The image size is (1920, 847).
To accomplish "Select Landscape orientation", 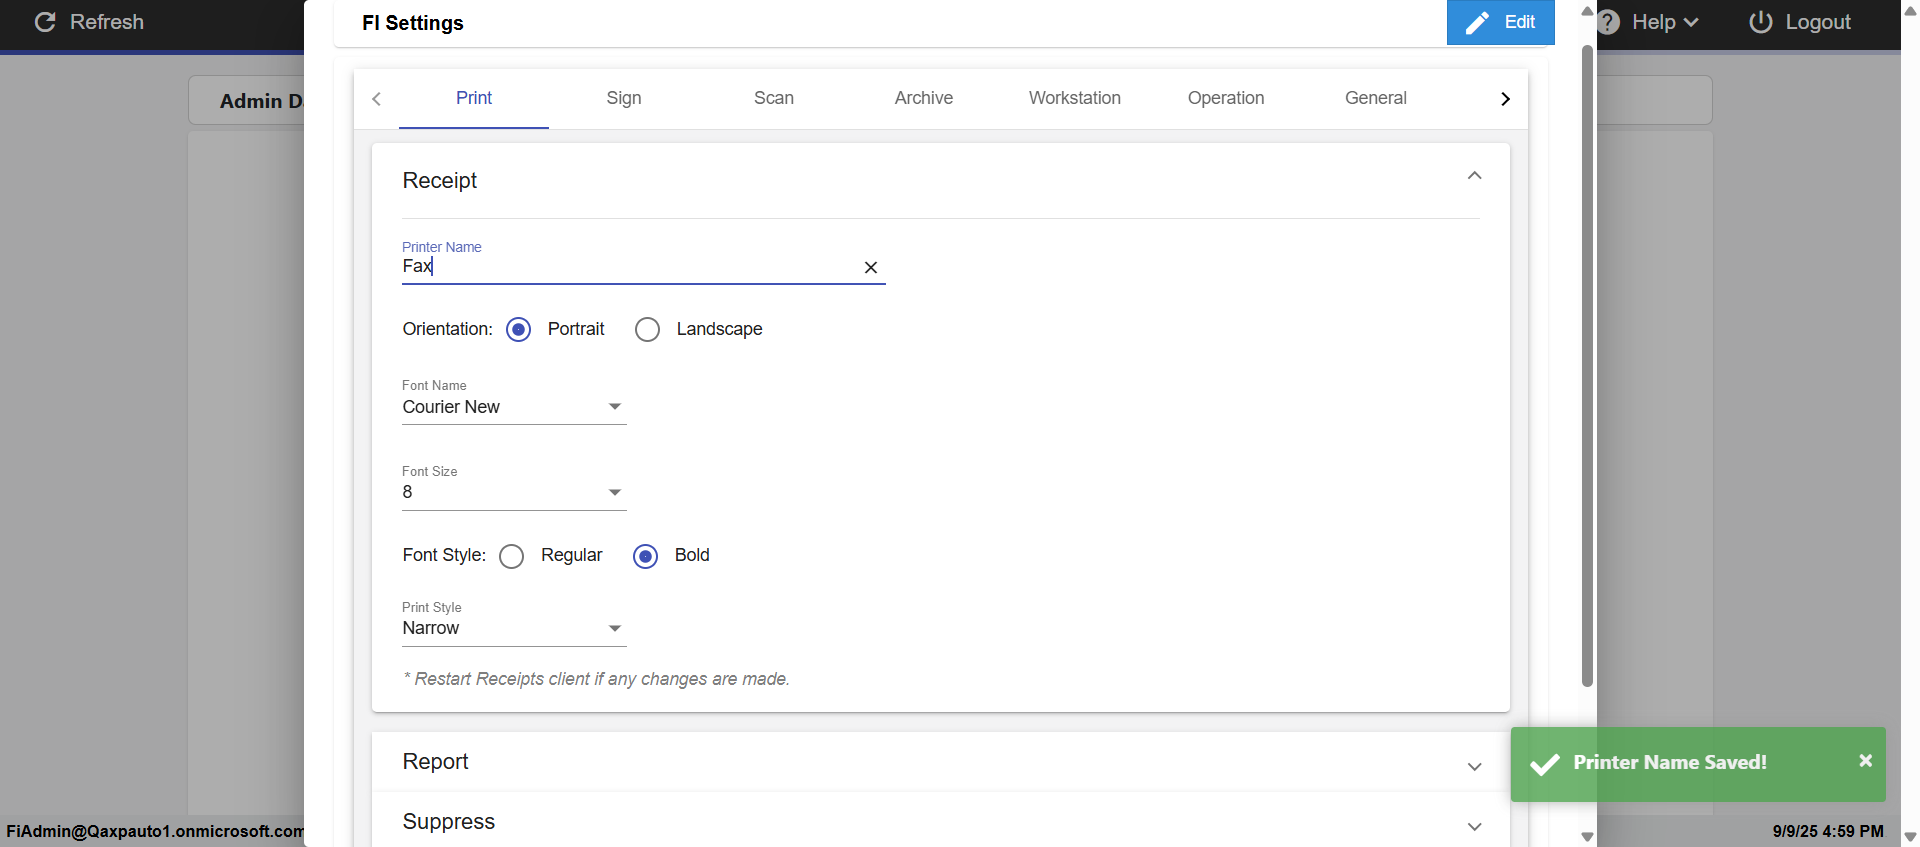I will pyautogui.click(x=647, y=330).
